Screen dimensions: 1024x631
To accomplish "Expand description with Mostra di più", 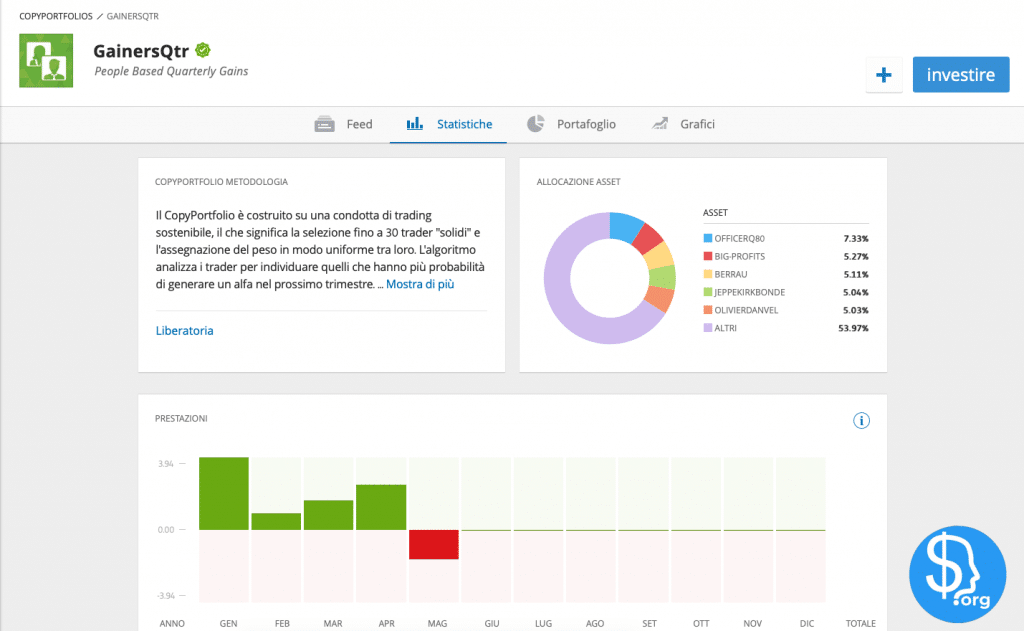I will coord(420,284).
